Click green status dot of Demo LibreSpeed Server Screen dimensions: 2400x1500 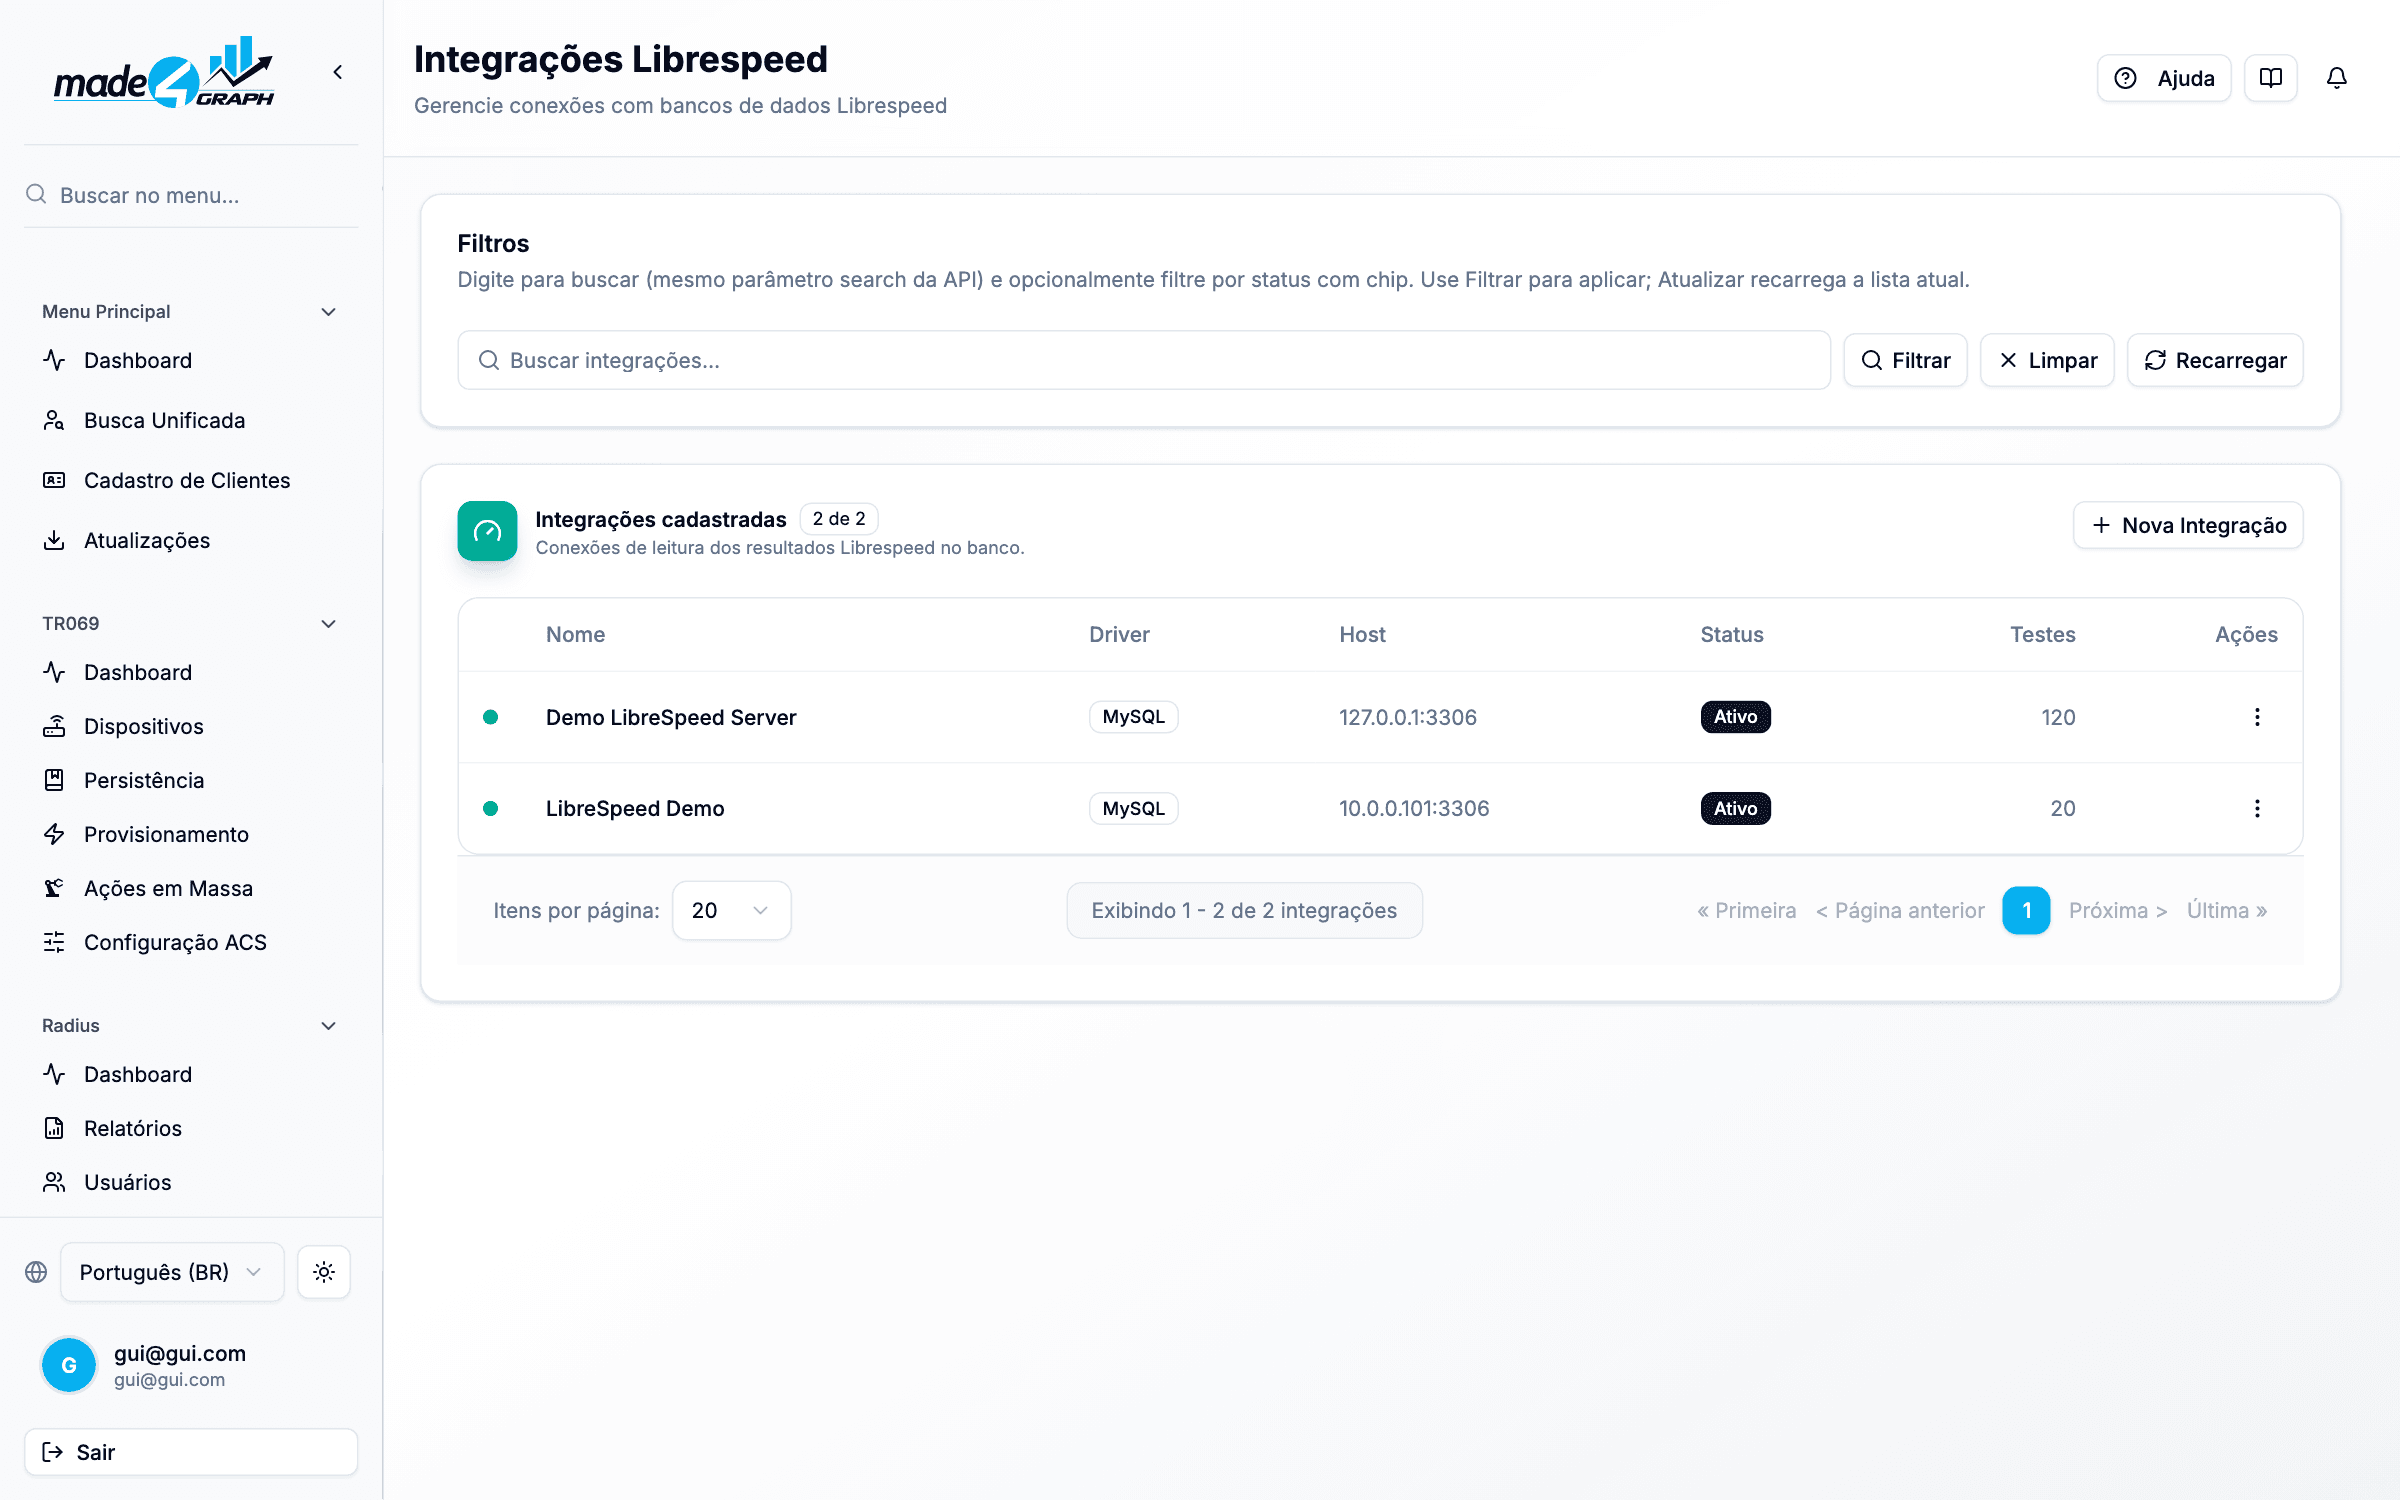click(x=490, y=717)
